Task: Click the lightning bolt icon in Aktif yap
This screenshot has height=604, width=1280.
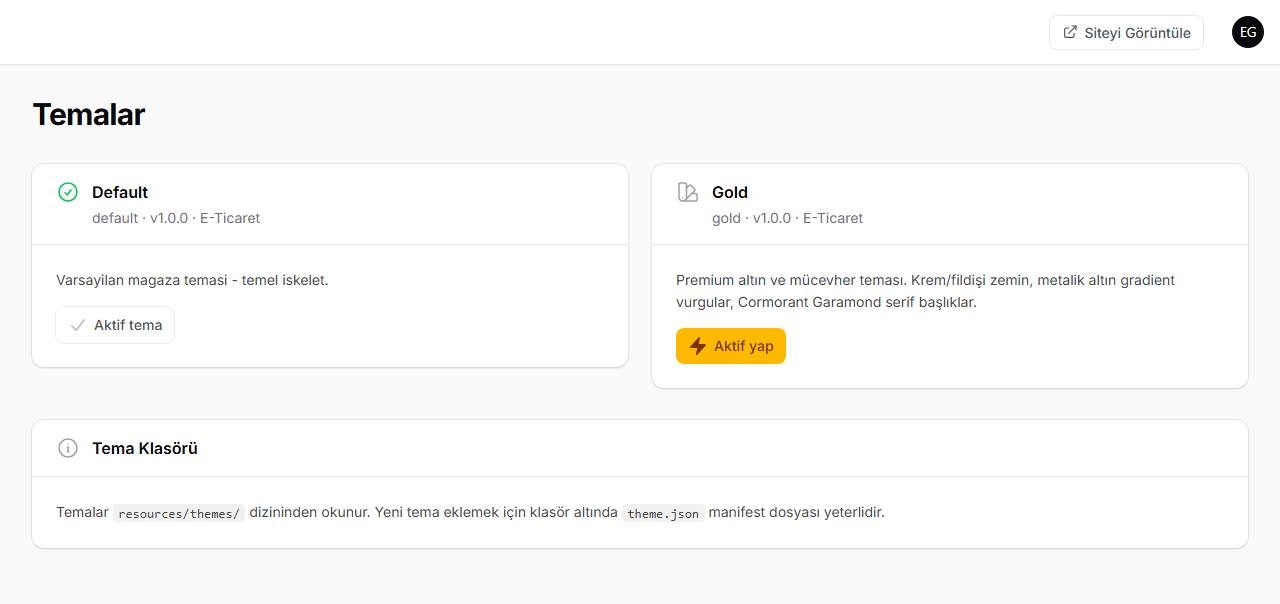Action: coord(698,346)
